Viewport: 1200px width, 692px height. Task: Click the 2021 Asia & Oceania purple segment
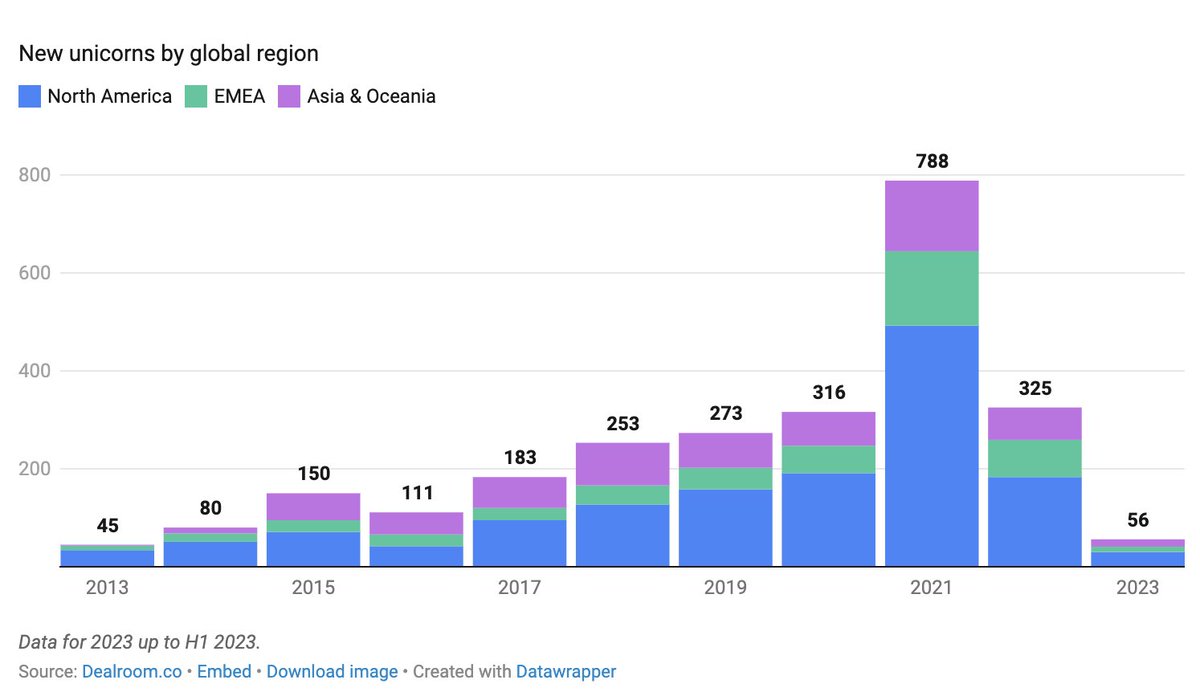pyautogui.click(x=932, y=216)
